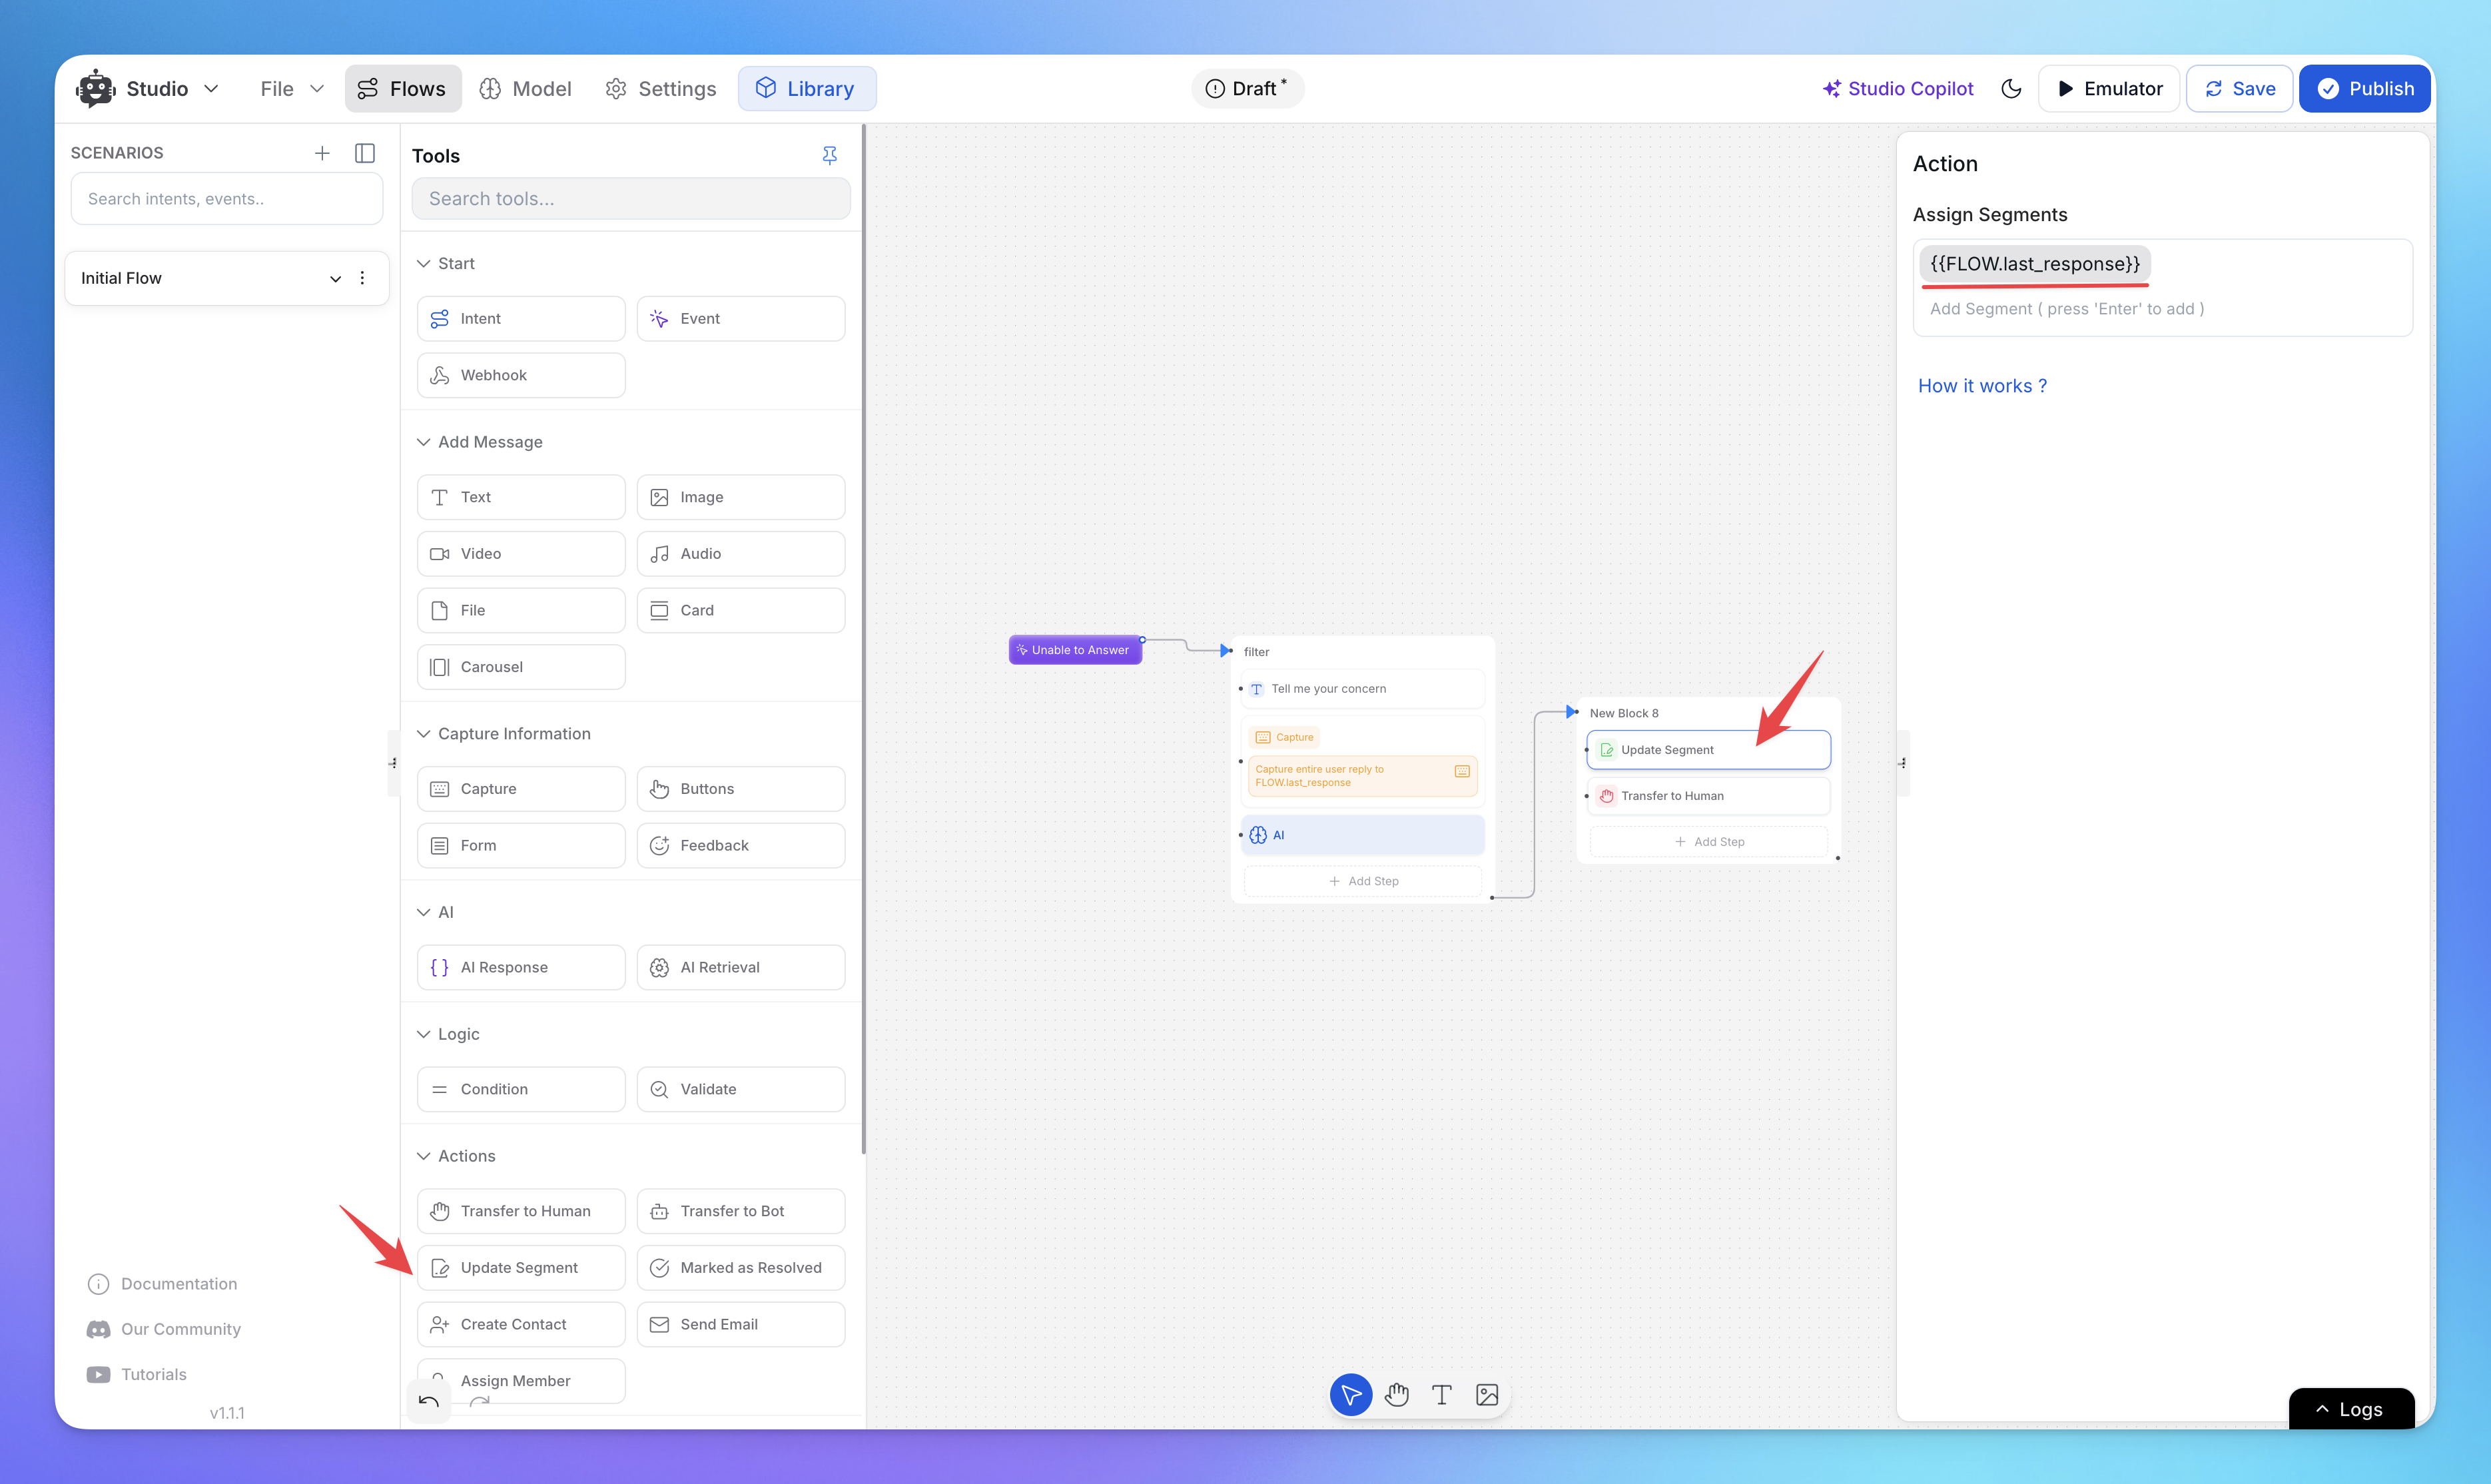The width and height of the screenshot is (2491, 1484).
Task: Open the File menu
Action: tap(291, 88)
